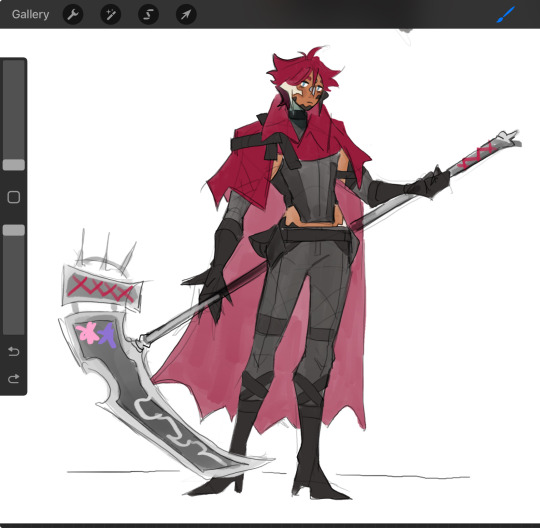This screenshot has height=528, width=540.
Task: Redo the last action
Action: click(x=14, y=379)
